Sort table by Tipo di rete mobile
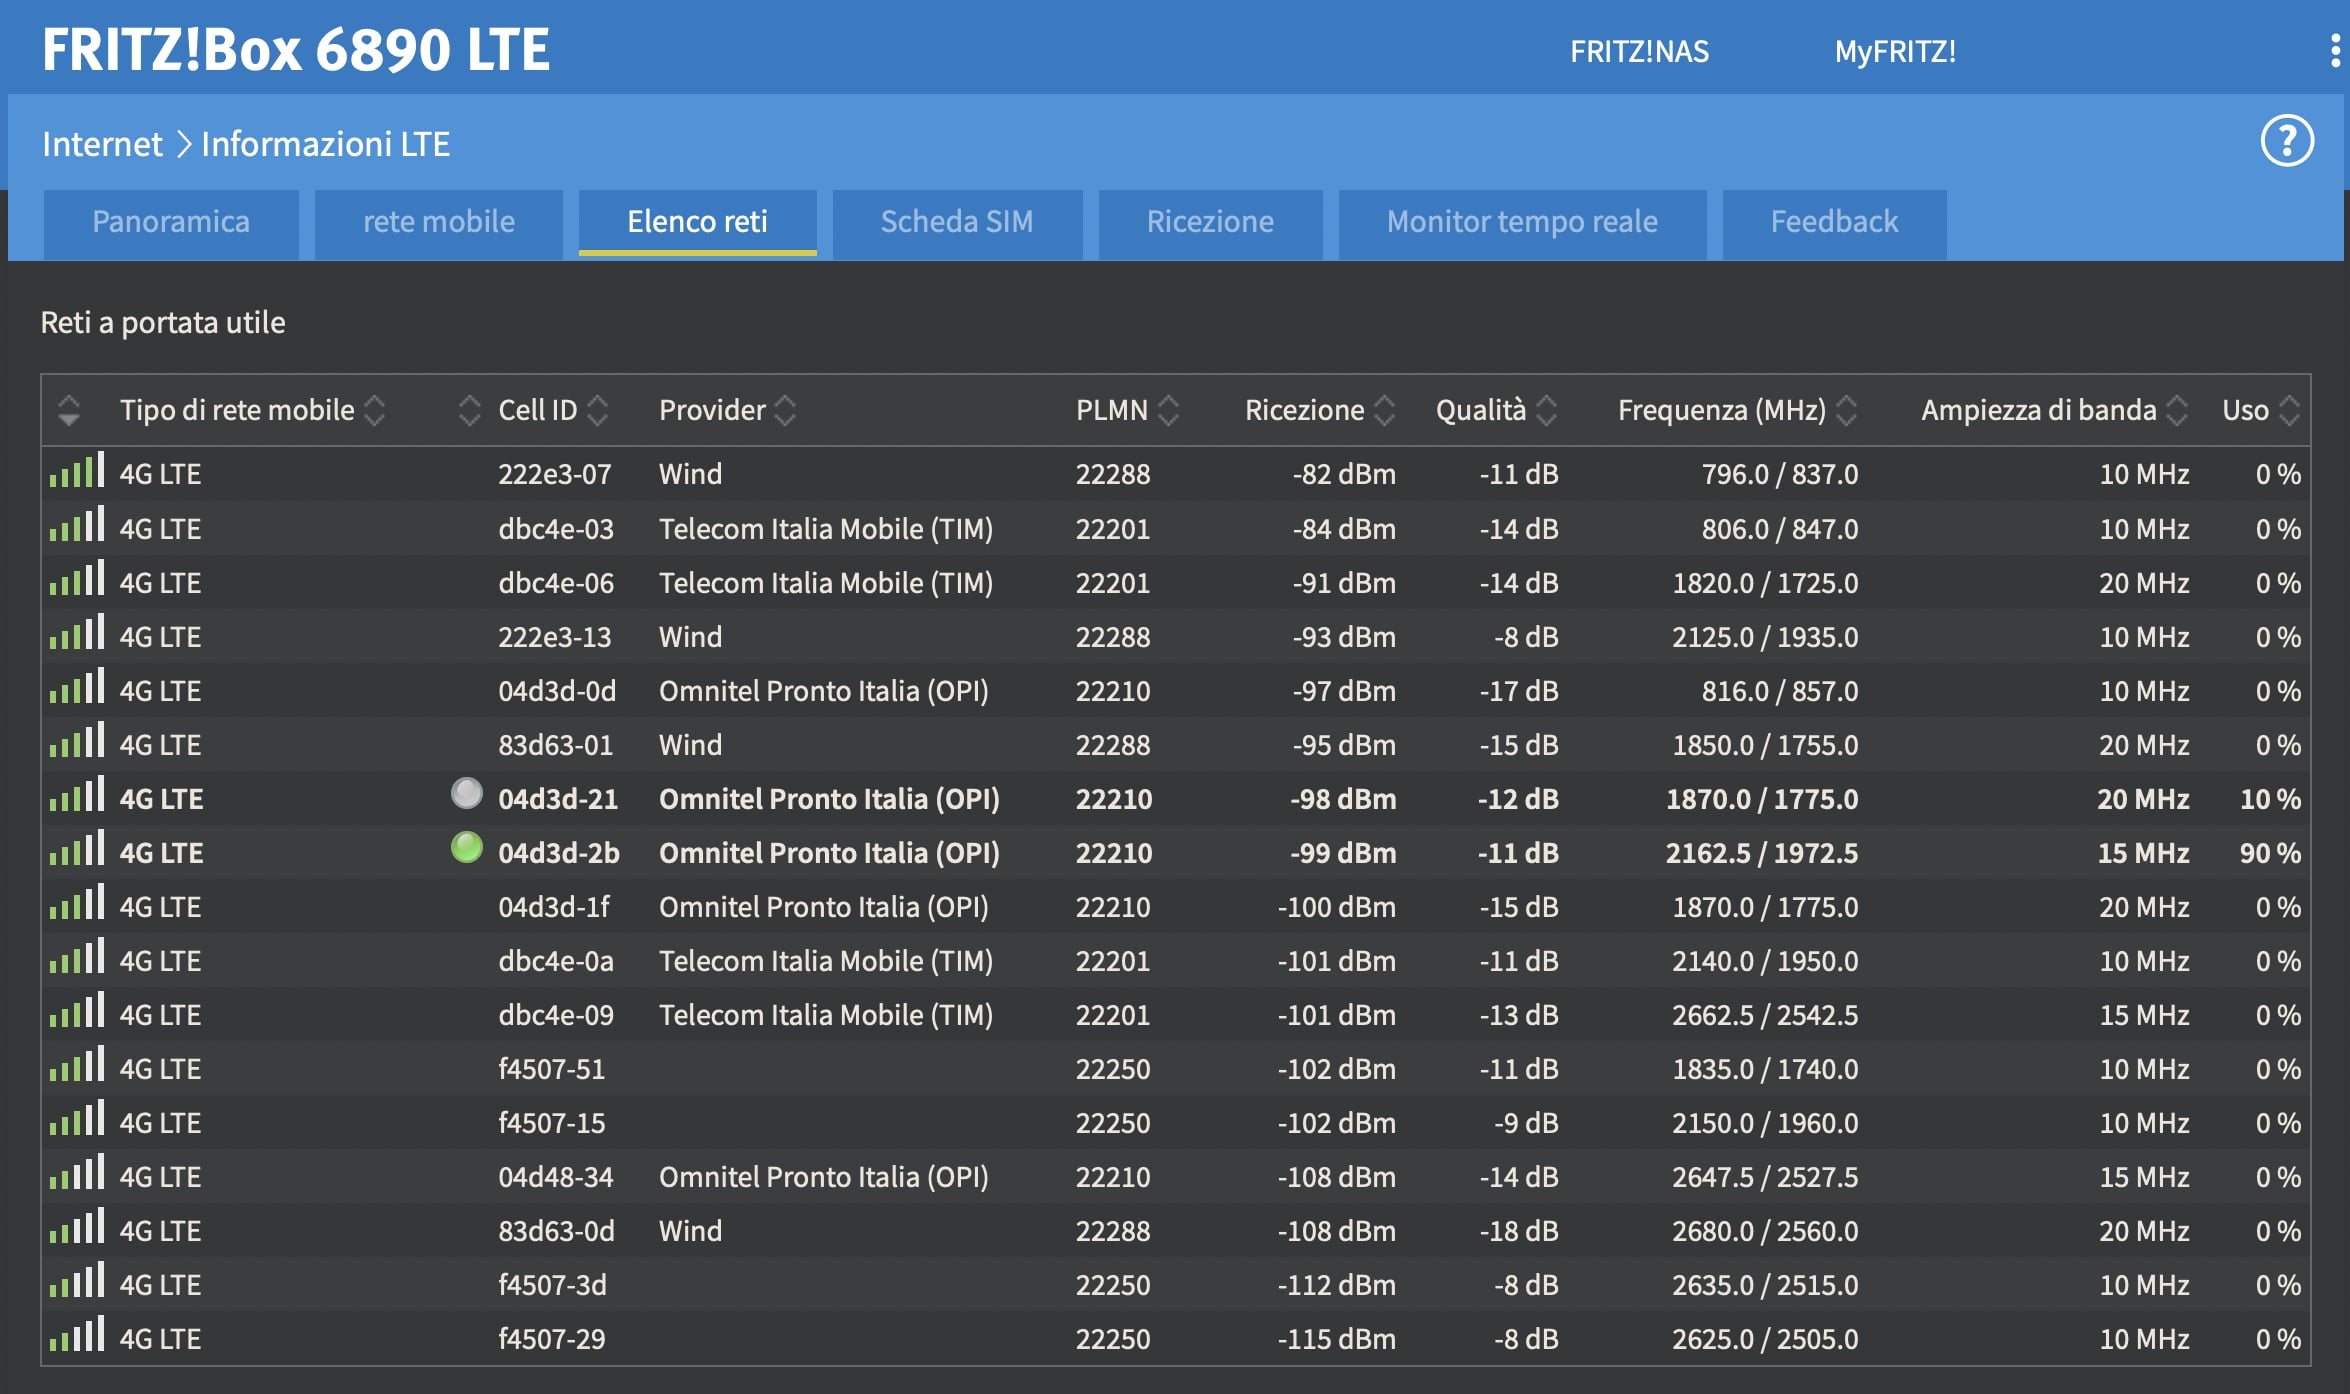The width and height of the screenshot is (2350, 1394). coord(237,410)
